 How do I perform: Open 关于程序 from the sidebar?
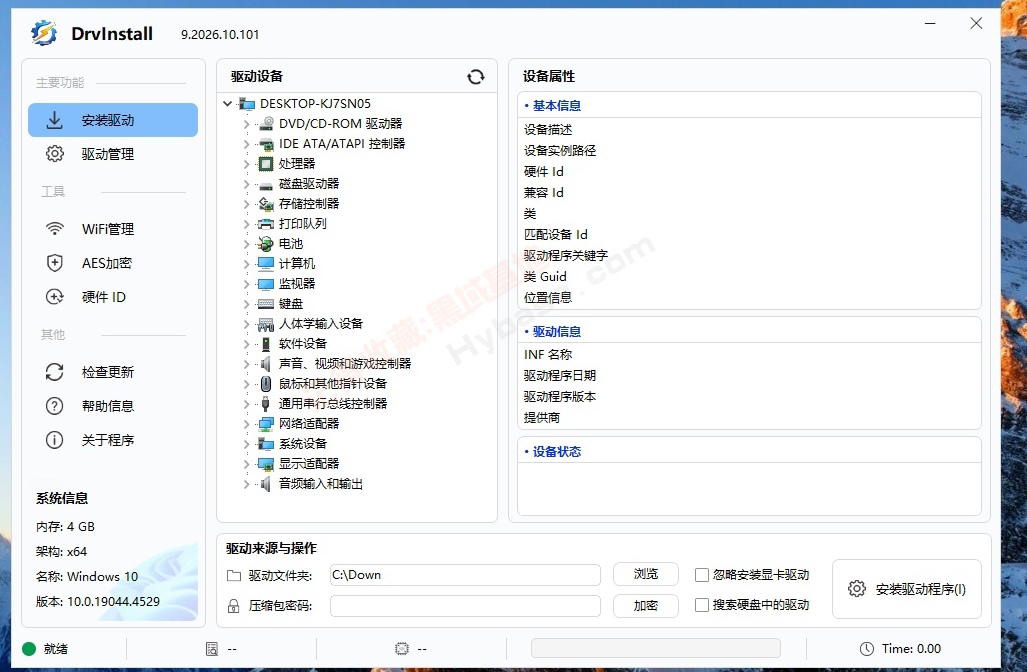tap(113, 440)
